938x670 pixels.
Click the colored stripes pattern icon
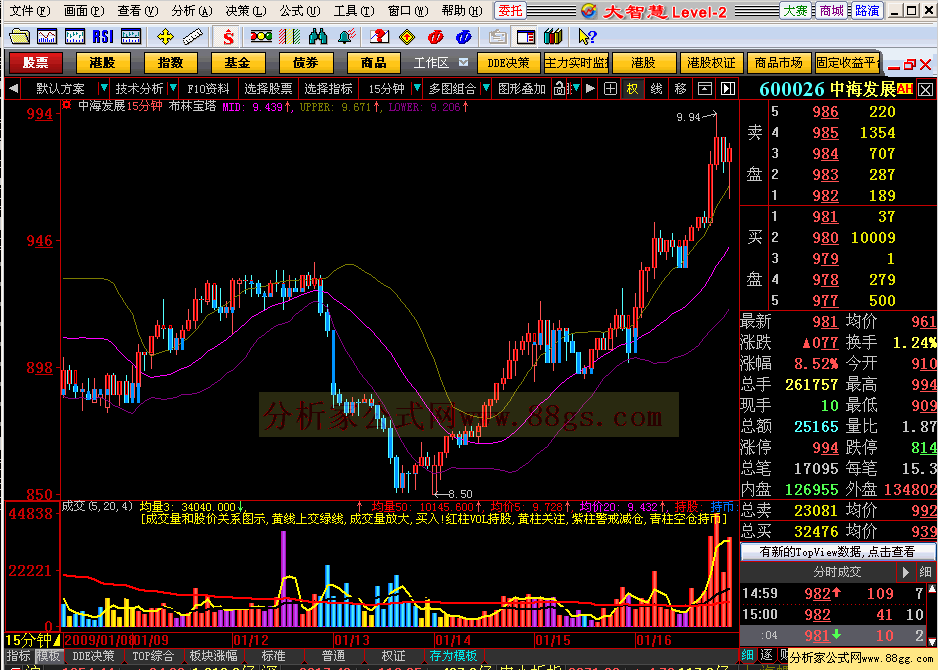(290, 37)
